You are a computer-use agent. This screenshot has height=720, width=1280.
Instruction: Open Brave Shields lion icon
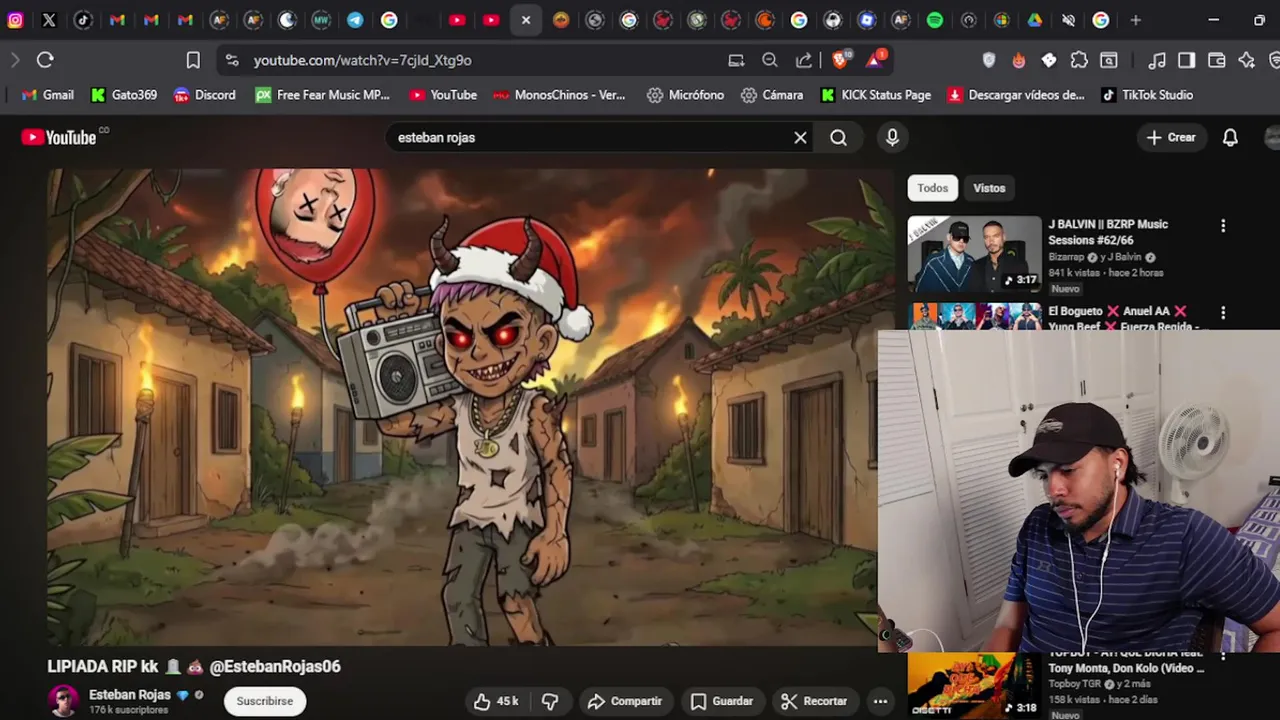point(840,60)
